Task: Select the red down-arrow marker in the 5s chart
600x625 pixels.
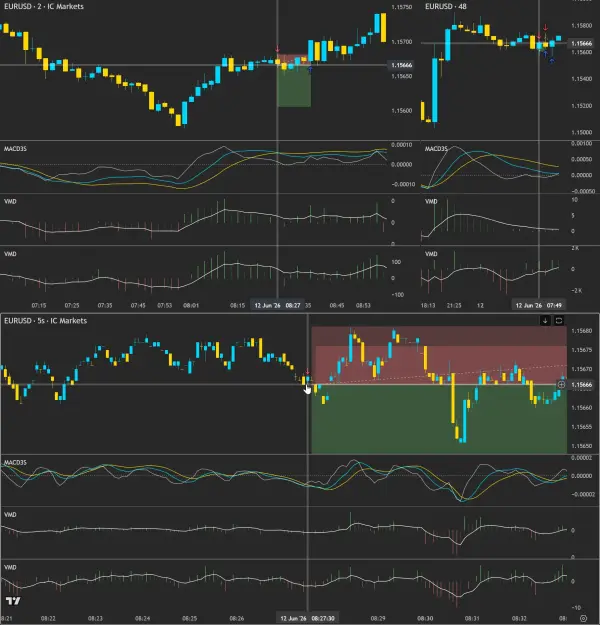Action: 307,372
